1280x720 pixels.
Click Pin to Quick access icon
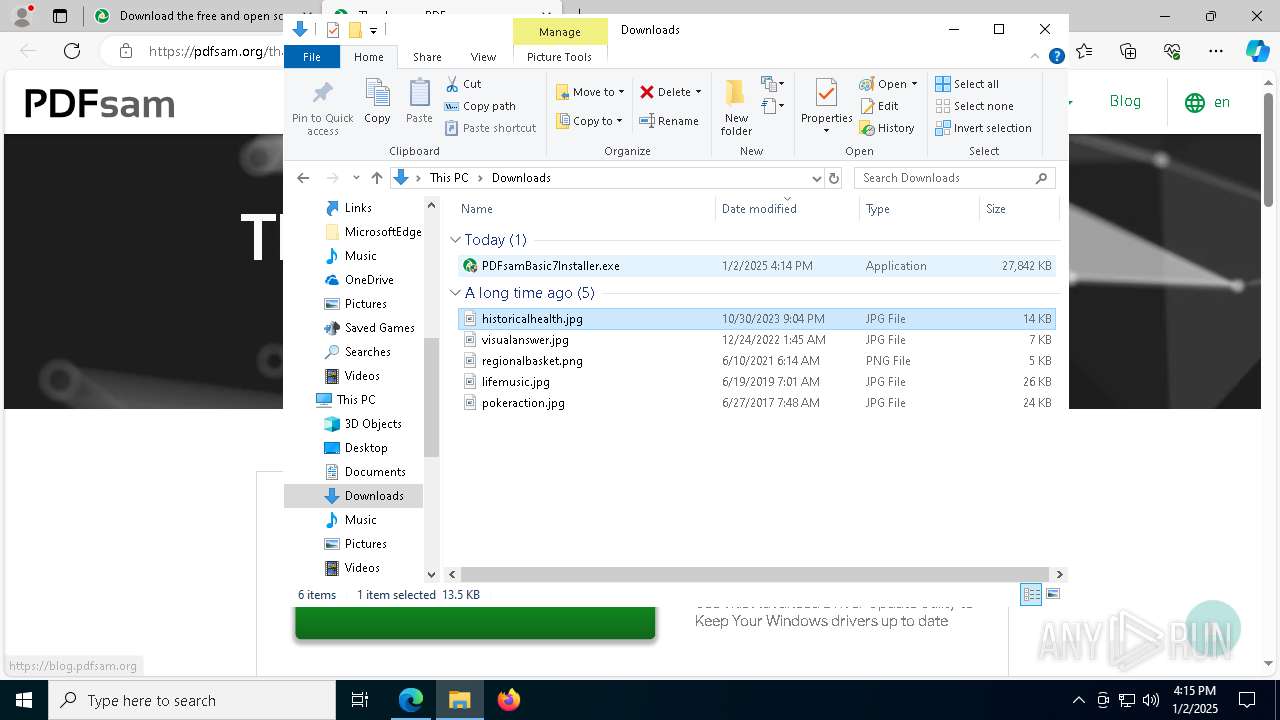point(322,108)
